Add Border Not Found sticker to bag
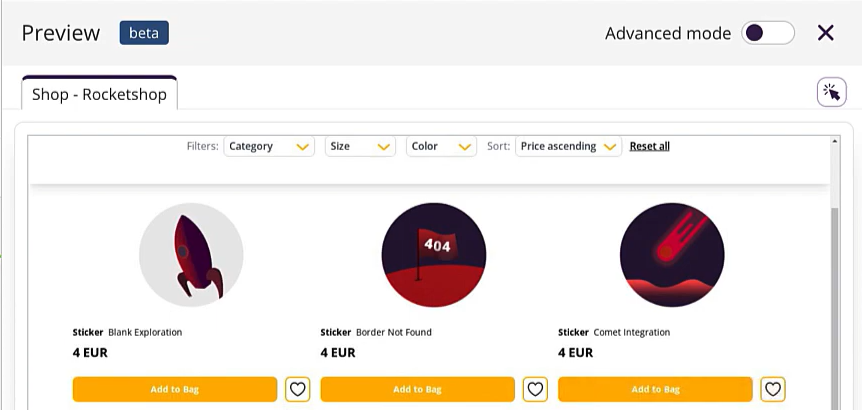 pos(417,389)
